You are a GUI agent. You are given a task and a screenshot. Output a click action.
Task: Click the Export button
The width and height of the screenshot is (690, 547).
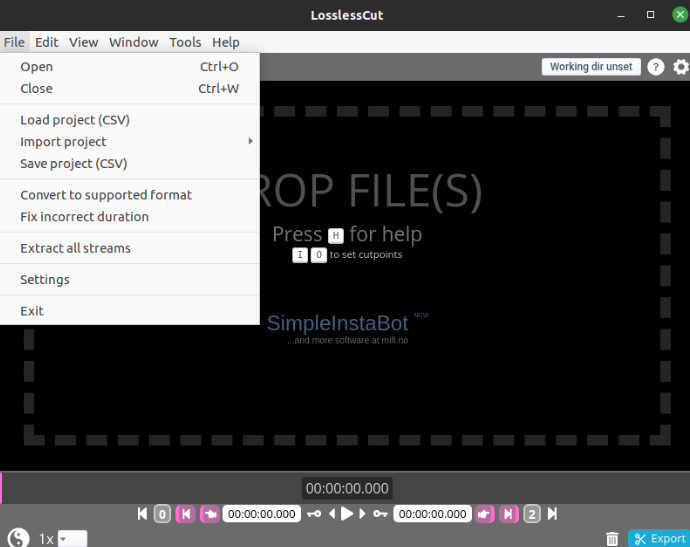659,538
